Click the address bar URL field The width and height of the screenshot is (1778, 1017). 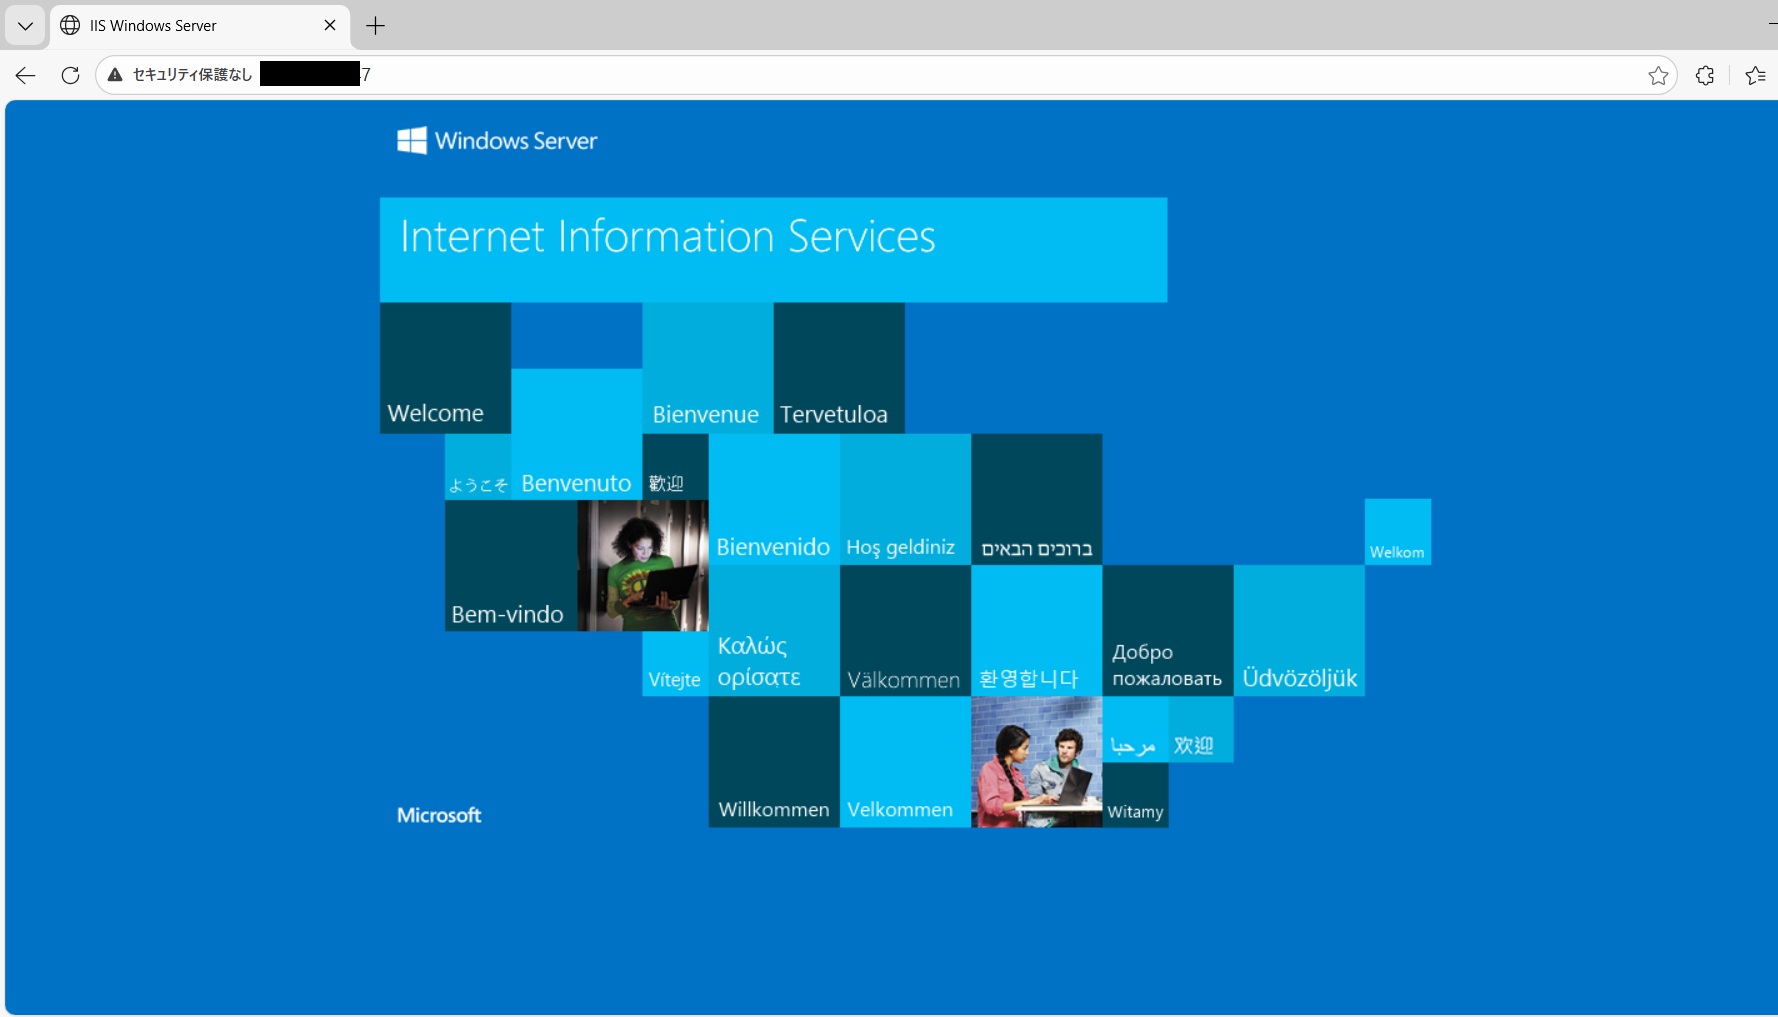tap(900, 75)
